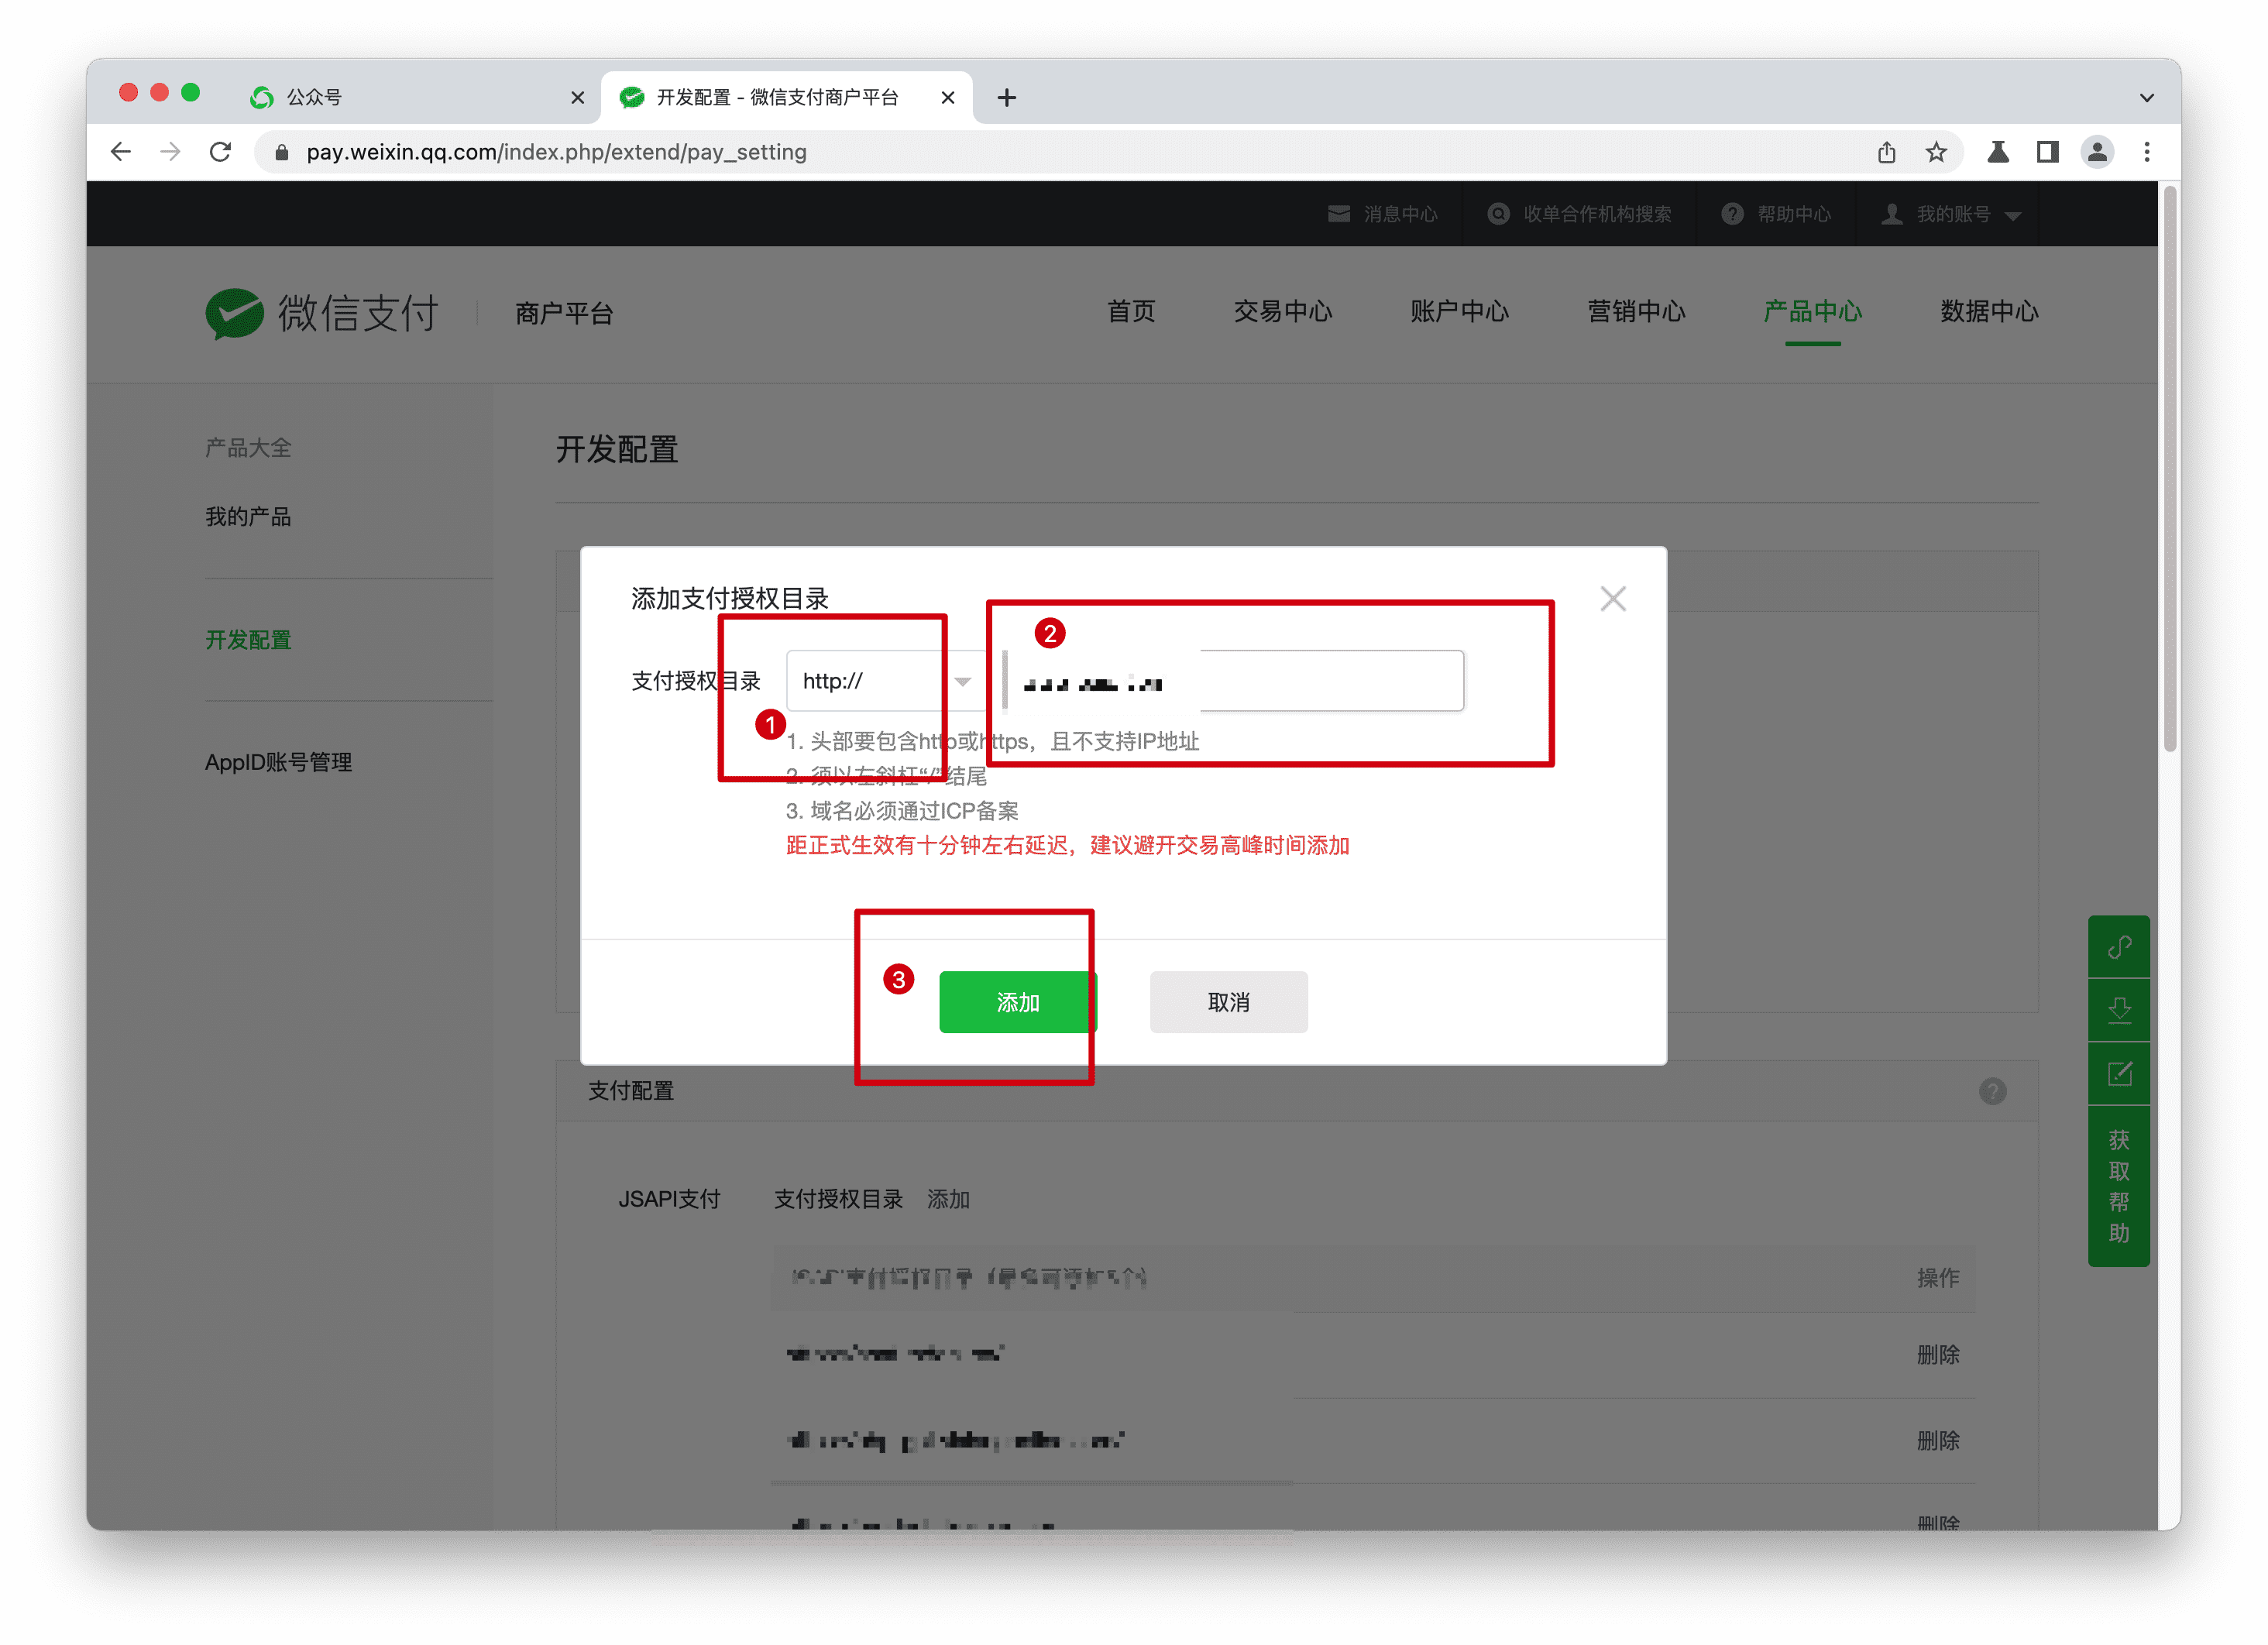Click the 取消 button
Viewport: 2268px width, 1645px height.
point(1229,1002)
